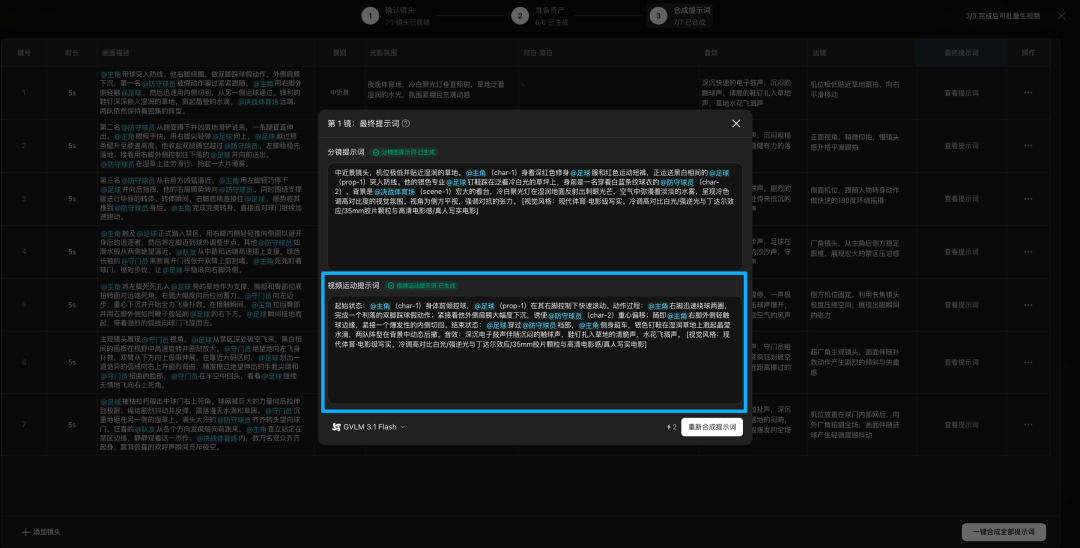Click the 镜号 column header
1080x548 pixels.
24,53
